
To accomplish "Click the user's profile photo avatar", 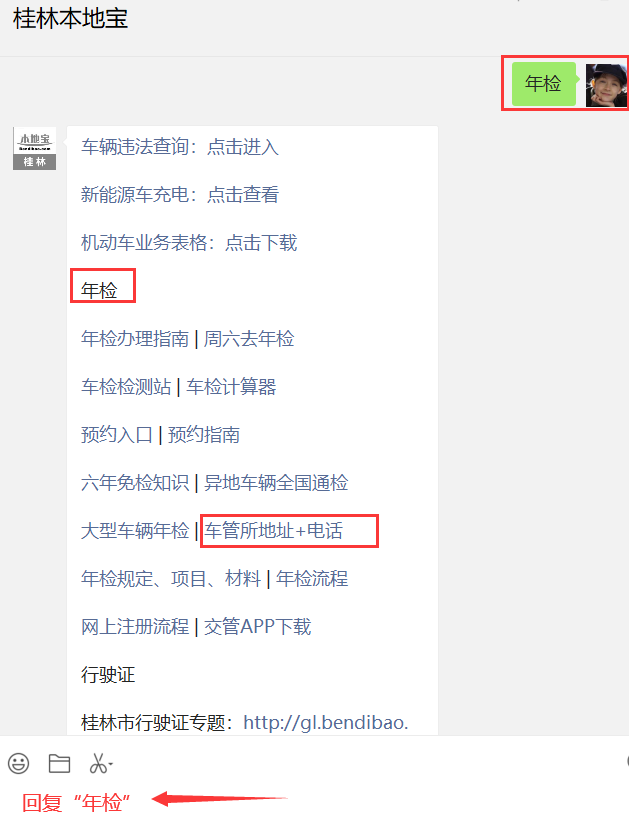I will coord(606,84).
